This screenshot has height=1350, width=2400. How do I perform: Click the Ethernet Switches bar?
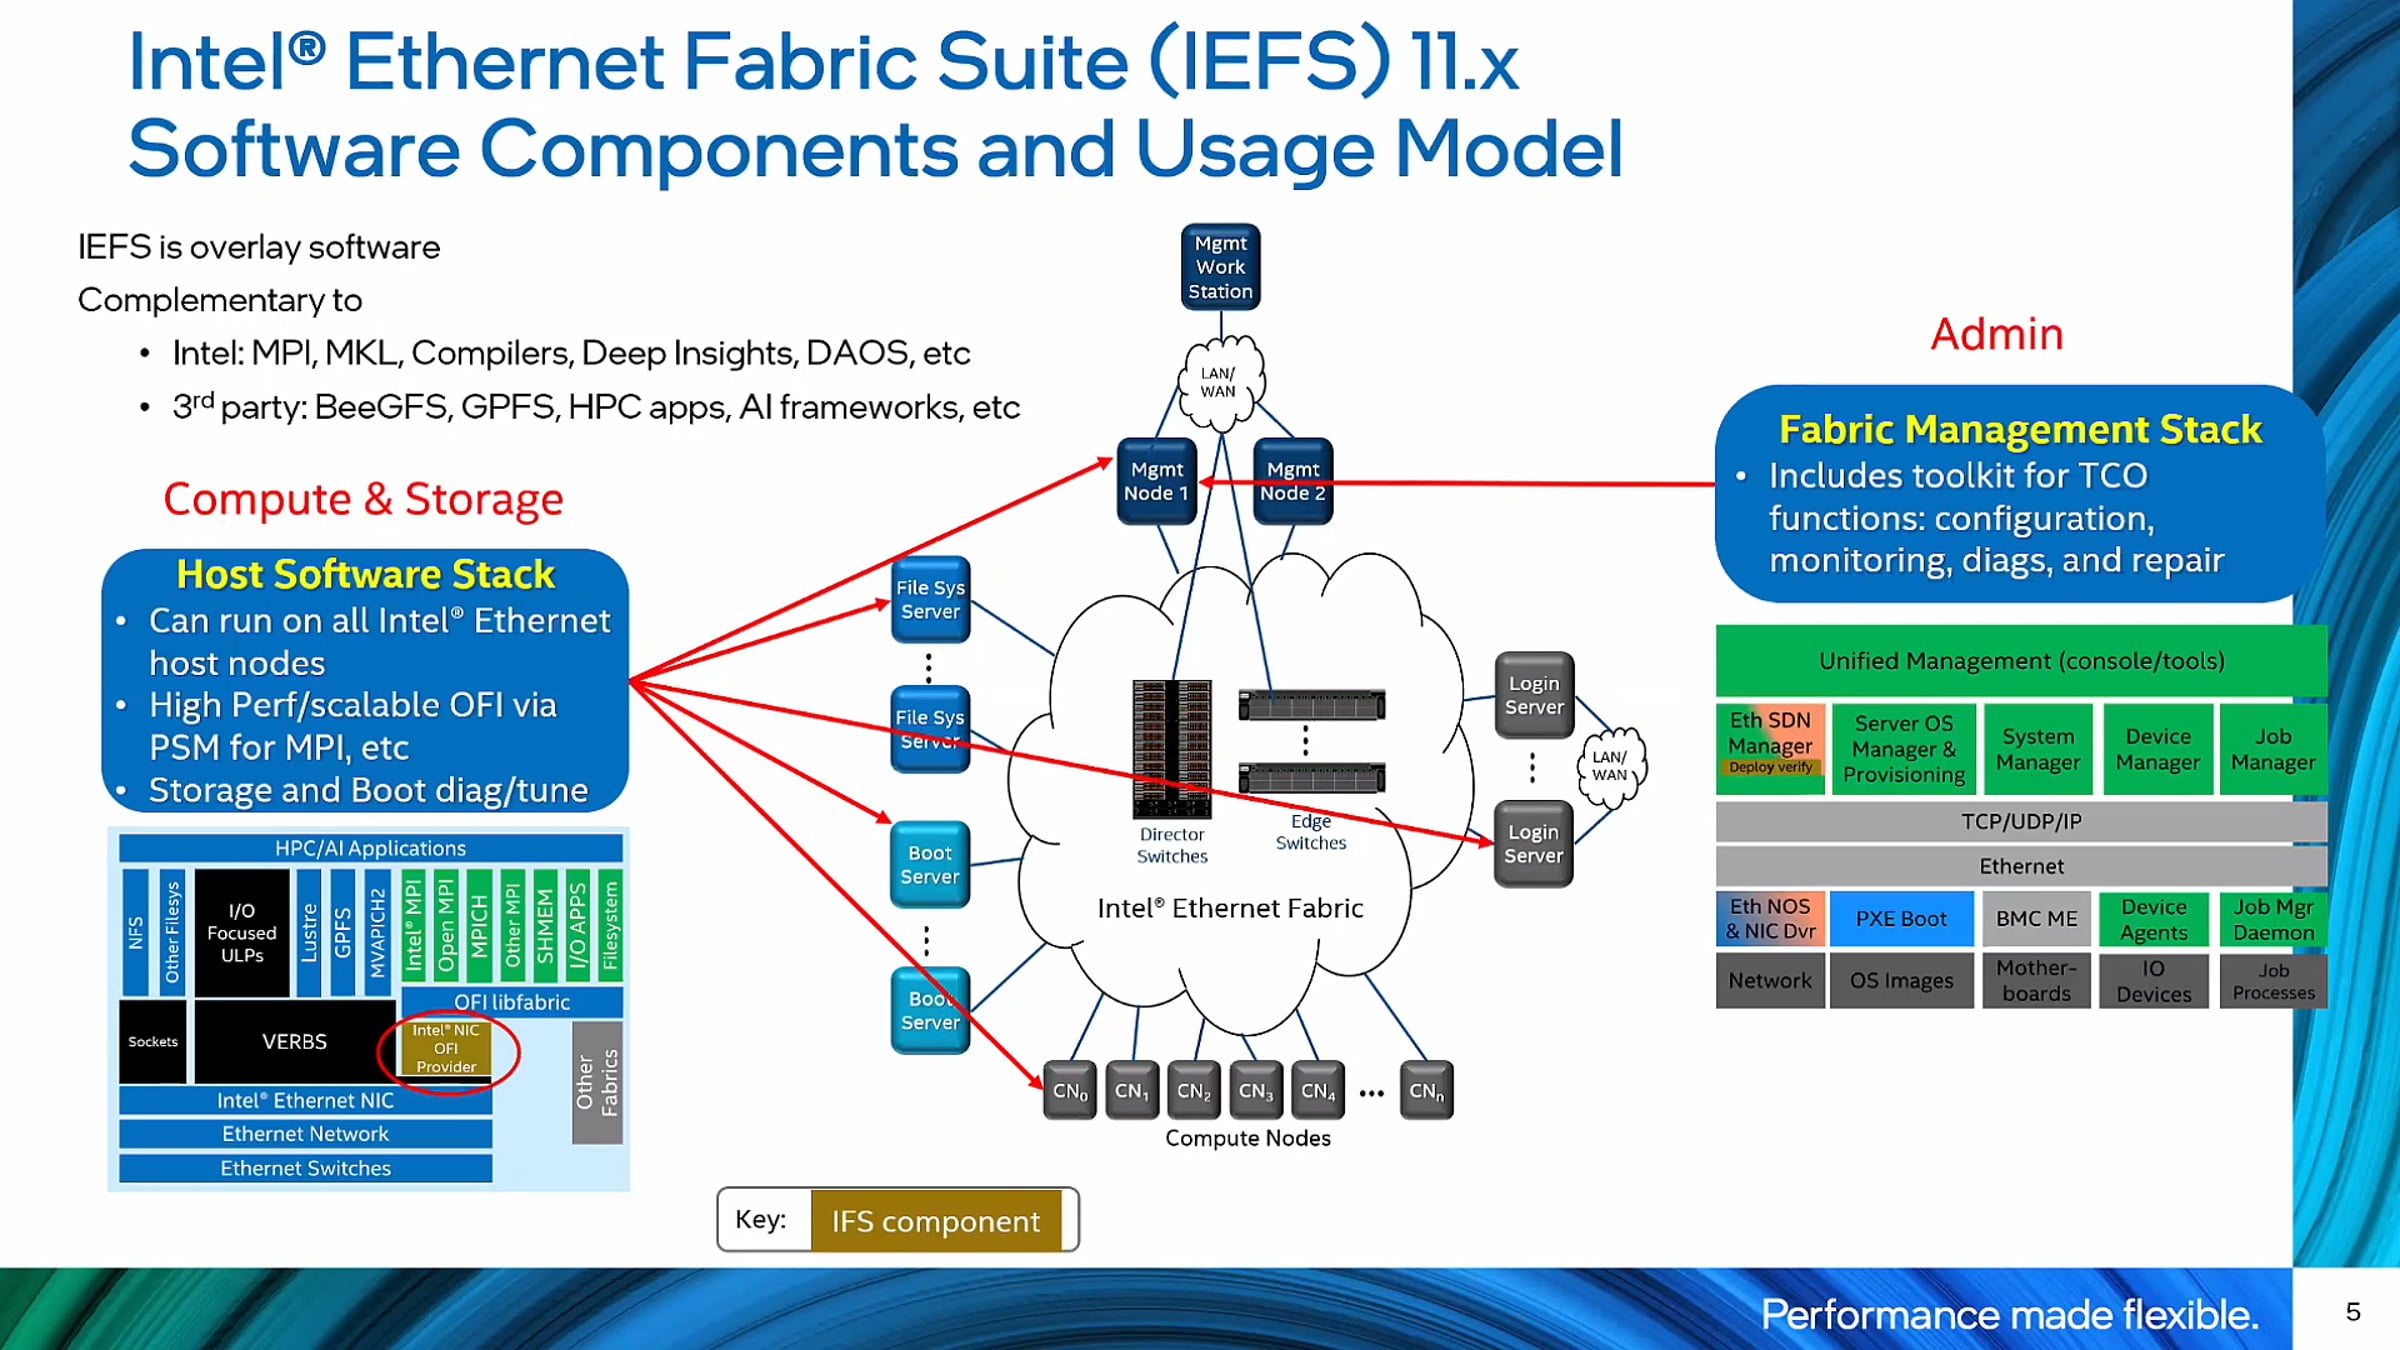pyautogui.click(x=306, y=1168)
